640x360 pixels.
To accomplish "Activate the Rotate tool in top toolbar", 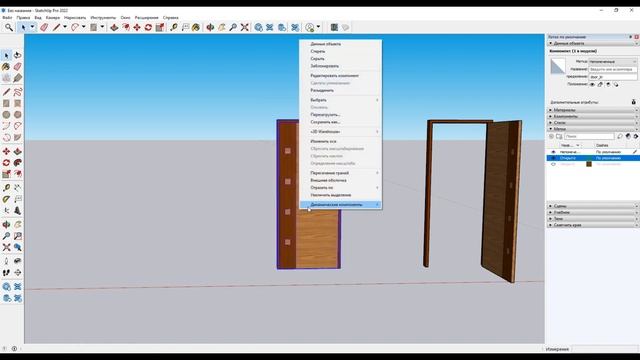I will [x=148, y=27].
